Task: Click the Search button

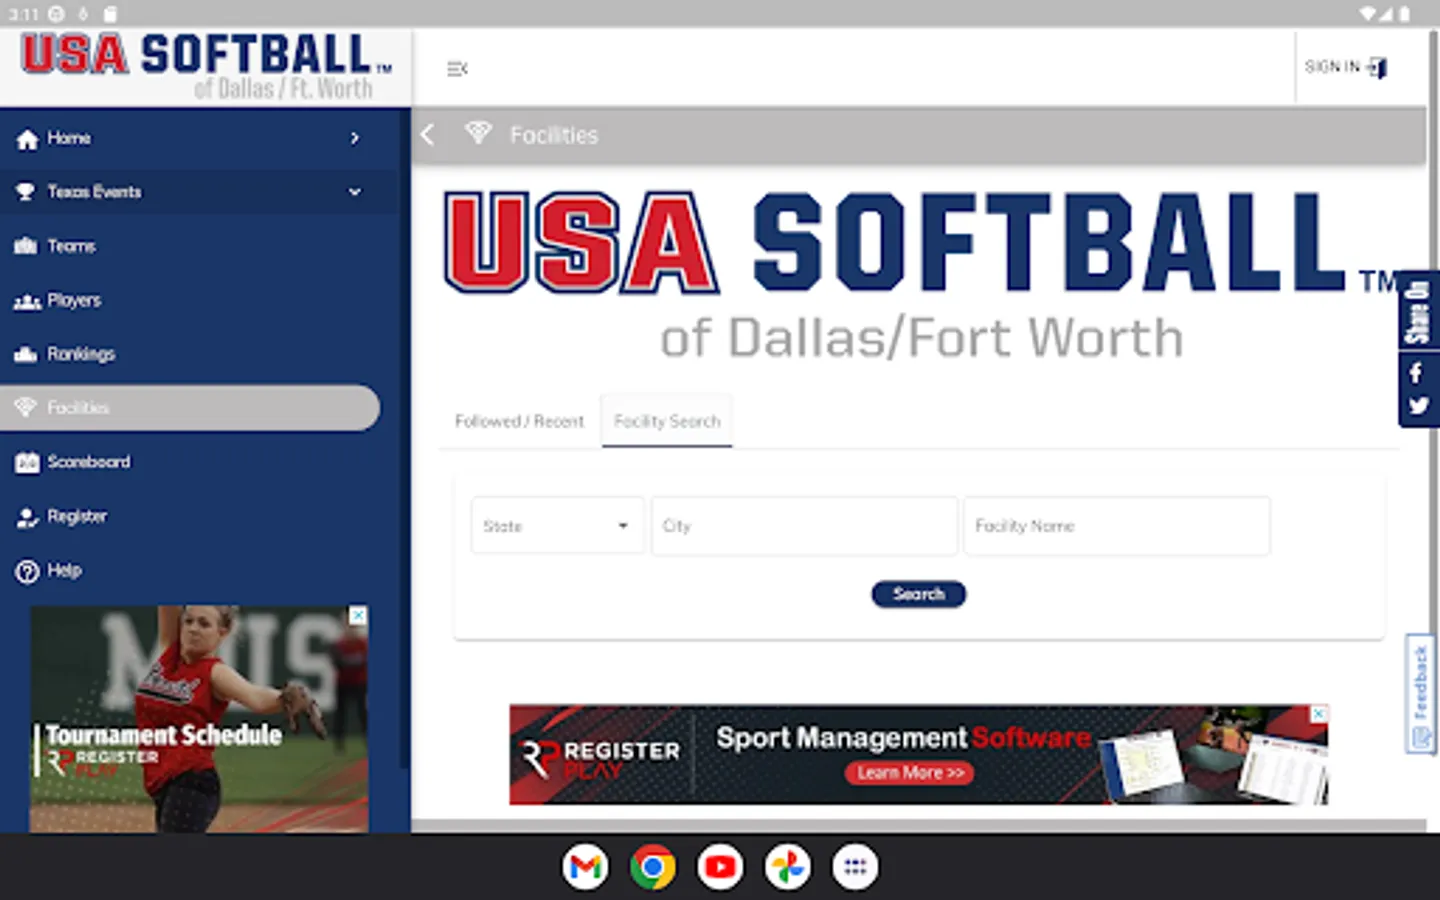Action: coord(918,594)
